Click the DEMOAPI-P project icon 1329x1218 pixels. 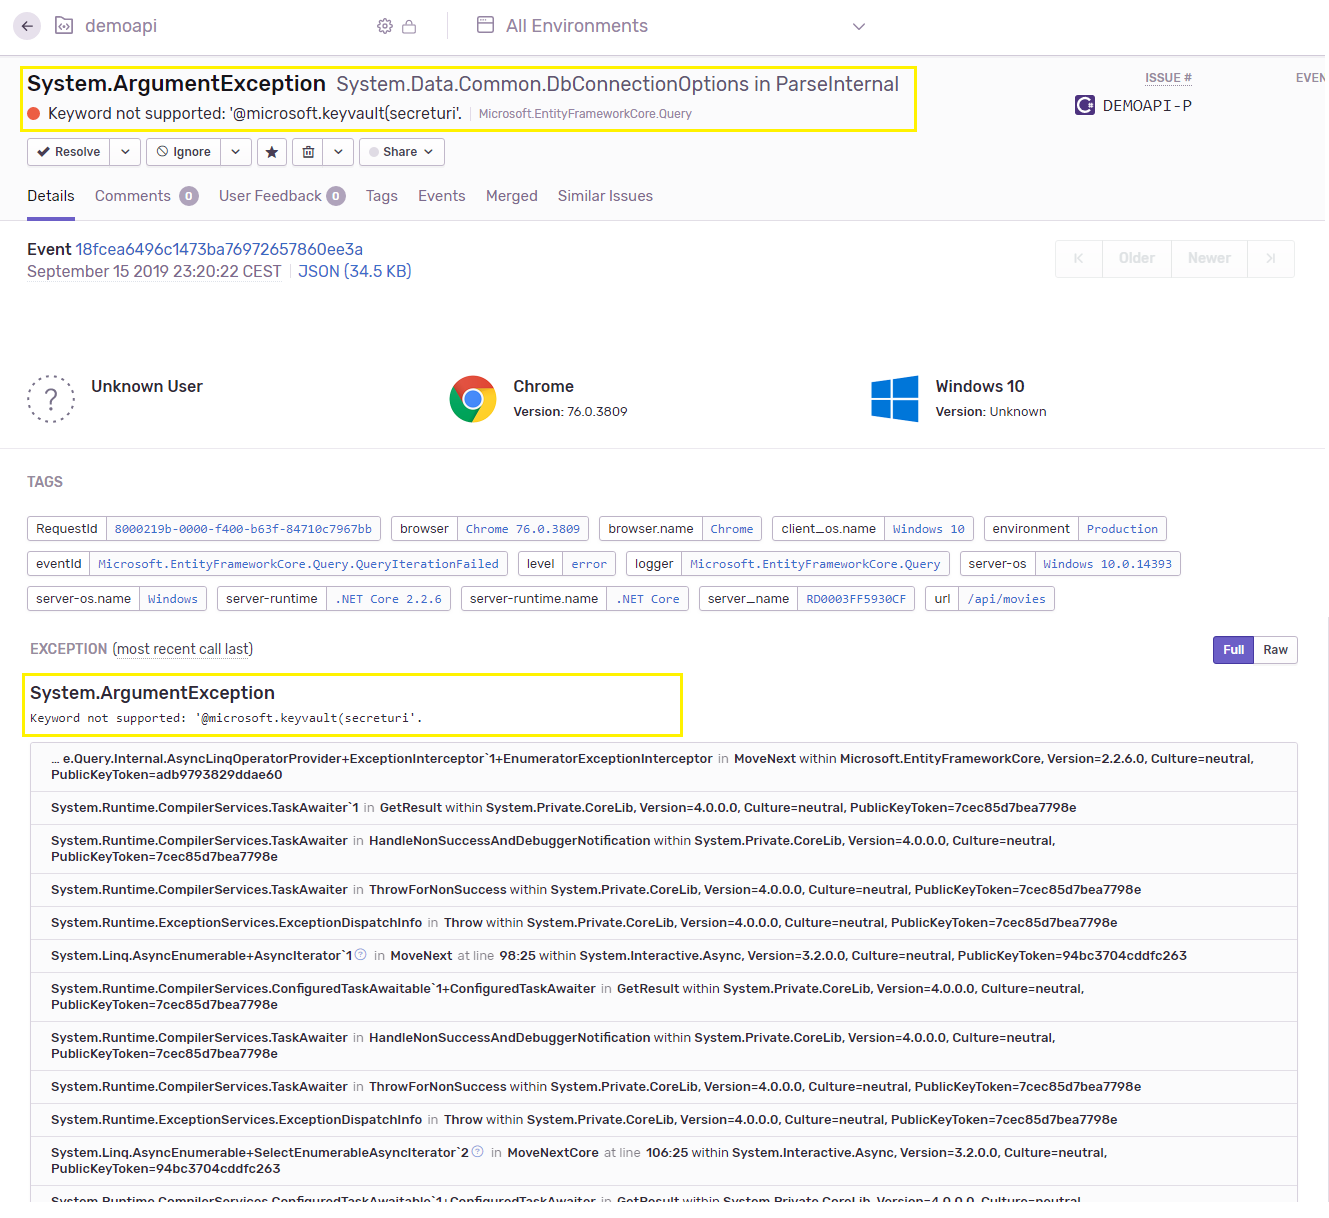[x=1085, y=105]
